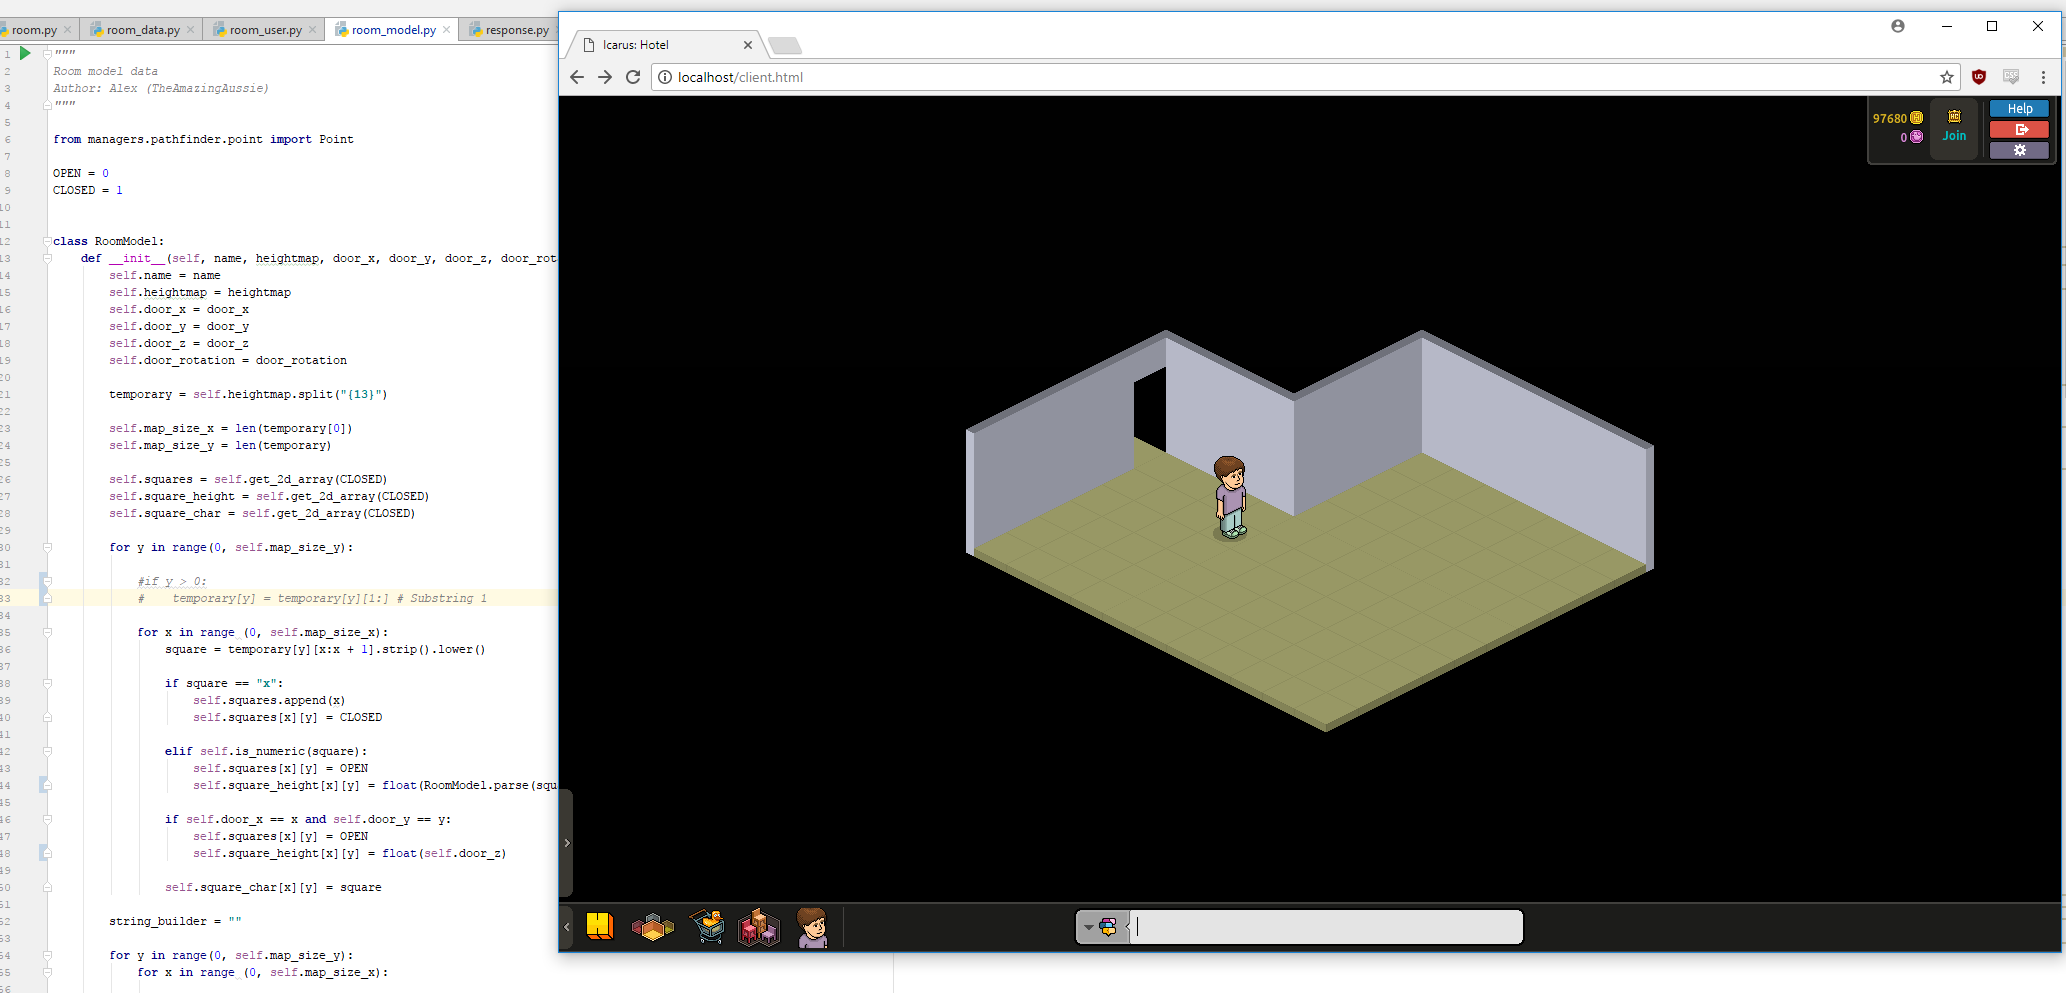The width and height of the screenshot is (2066, 993).
Task: Open the Help button
Action: click(2019, 108)
